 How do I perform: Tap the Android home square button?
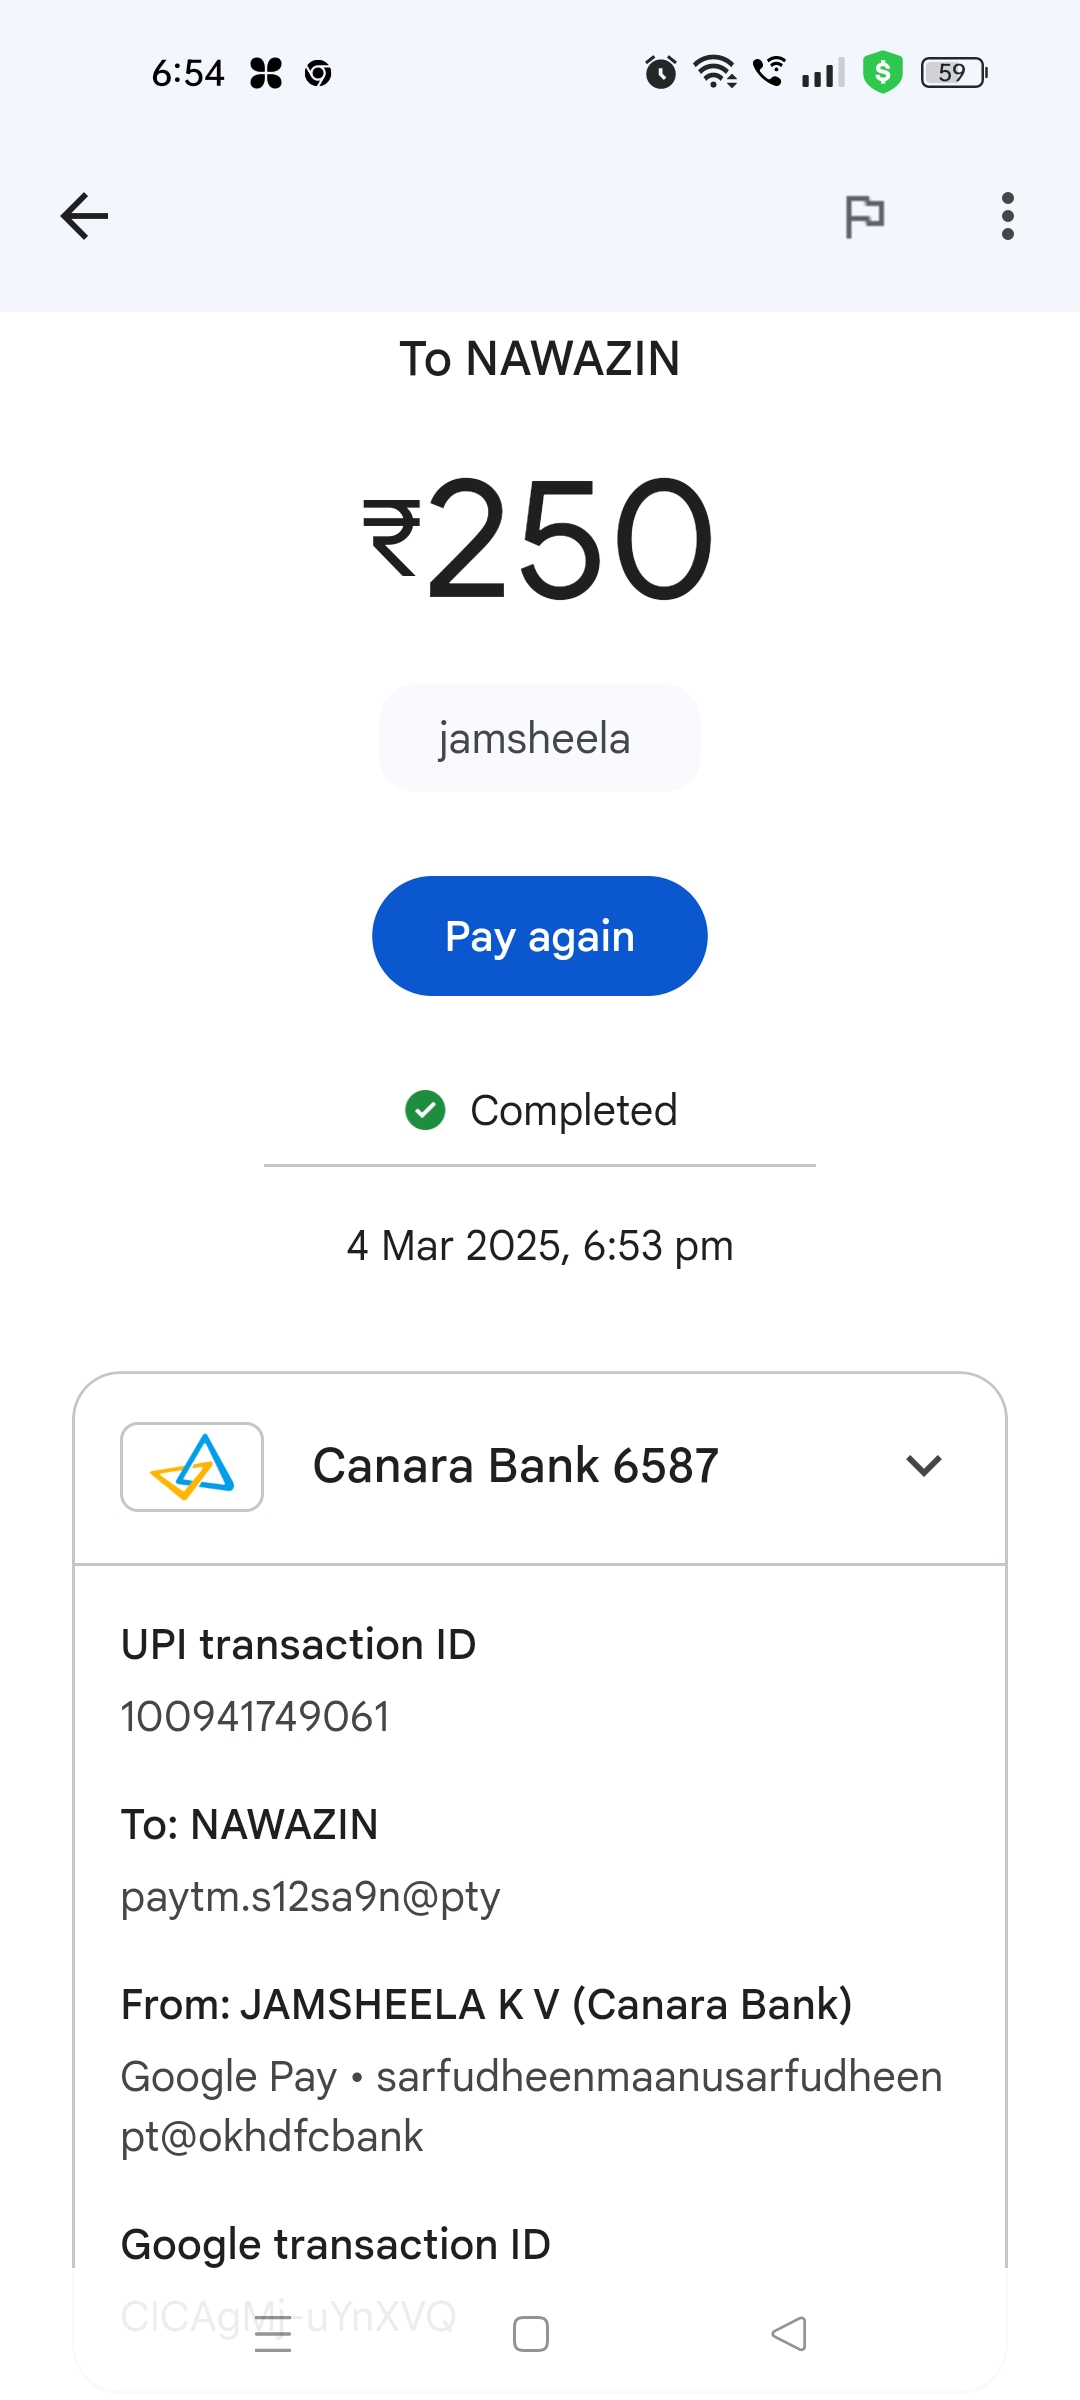(530, 2334)
